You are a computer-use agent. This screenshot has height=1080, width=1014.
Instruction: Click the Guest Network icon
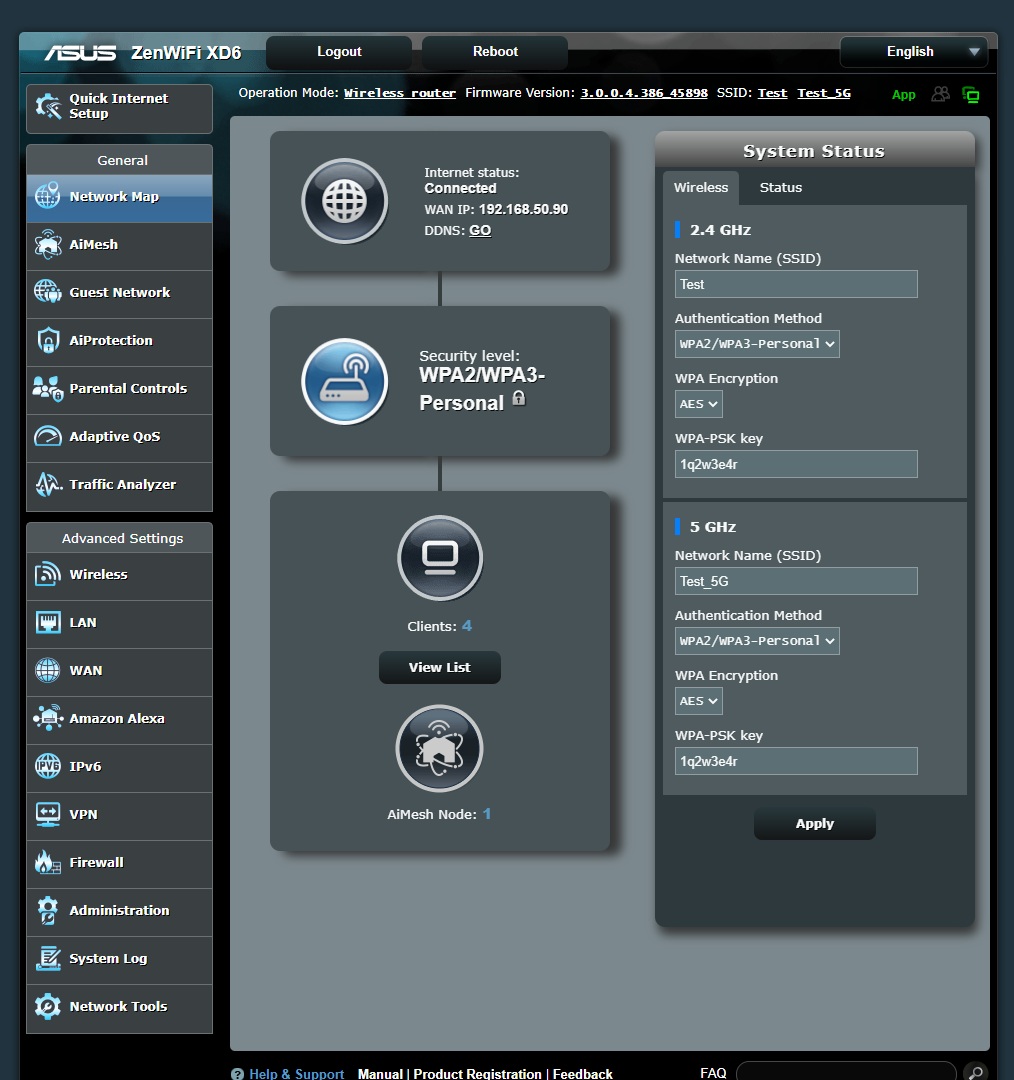tap(48, 292)
